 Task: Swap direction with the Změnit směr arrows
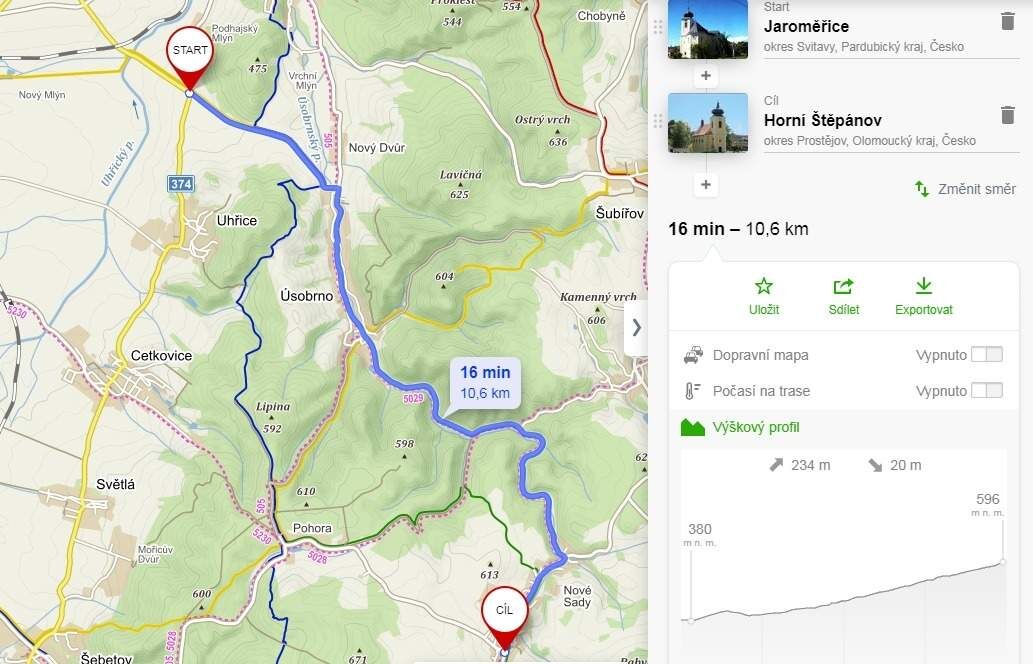(922, 189)
